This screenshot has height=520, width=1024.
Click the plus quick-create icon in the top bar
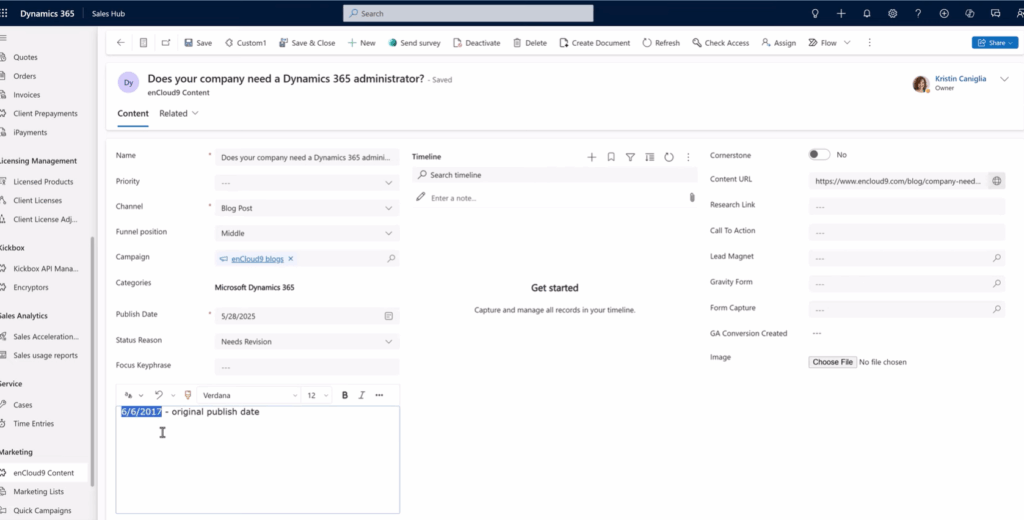pyautogui.click(x=841, y=13)
